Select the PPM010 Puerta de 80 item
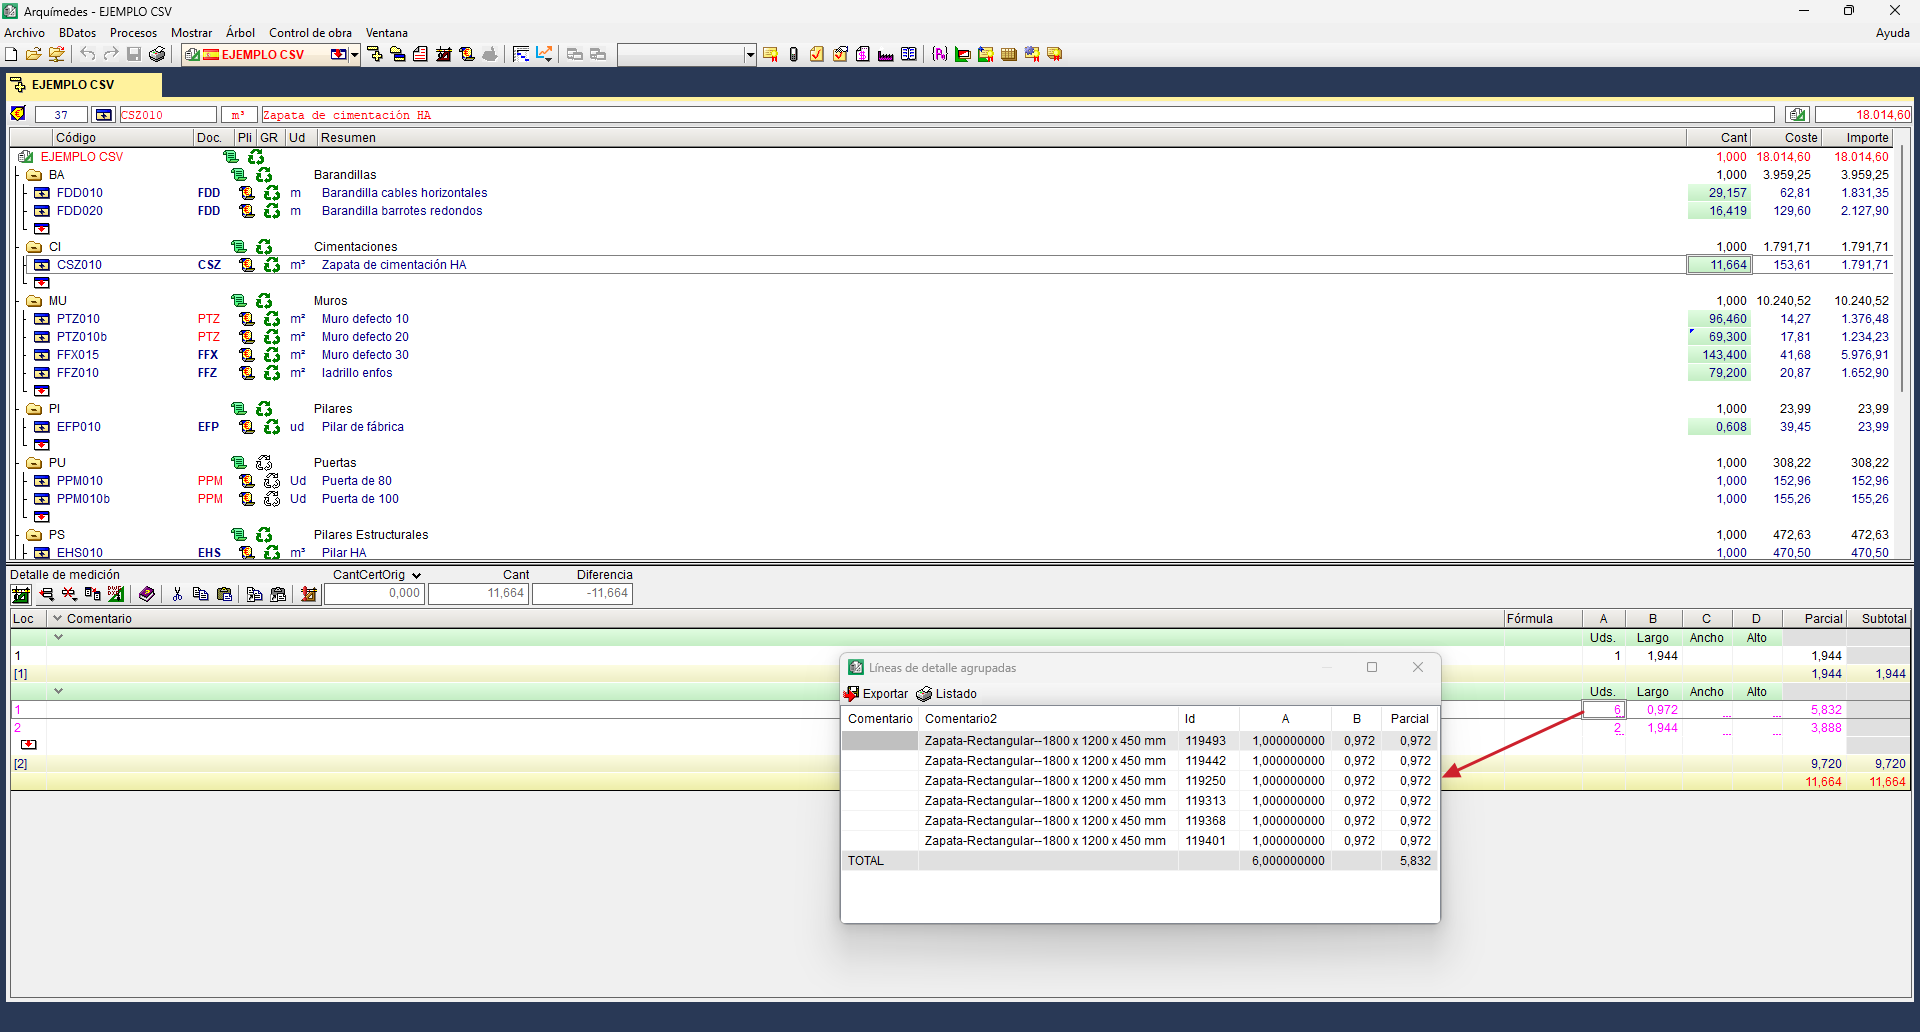Screen dimensions: 1920x1032 click(957, 481)
